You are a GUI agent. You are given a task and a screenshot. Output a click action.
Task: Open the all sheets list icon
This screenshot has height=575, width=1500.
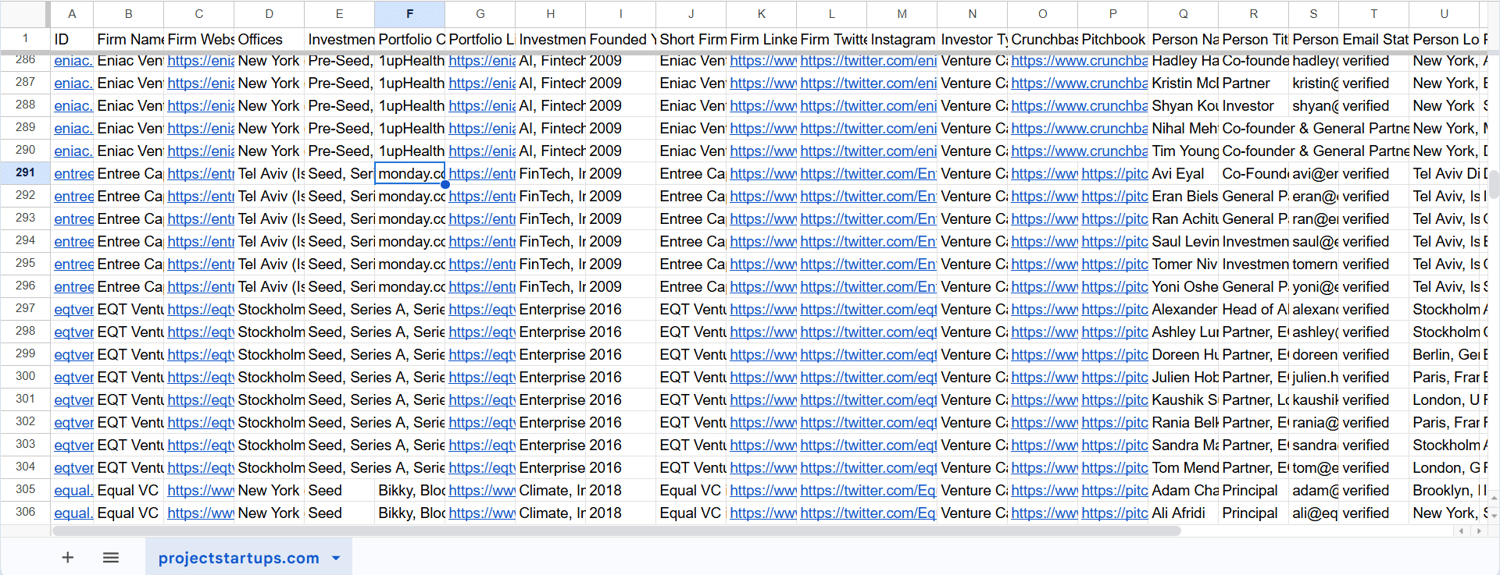(x=111, y=558)
